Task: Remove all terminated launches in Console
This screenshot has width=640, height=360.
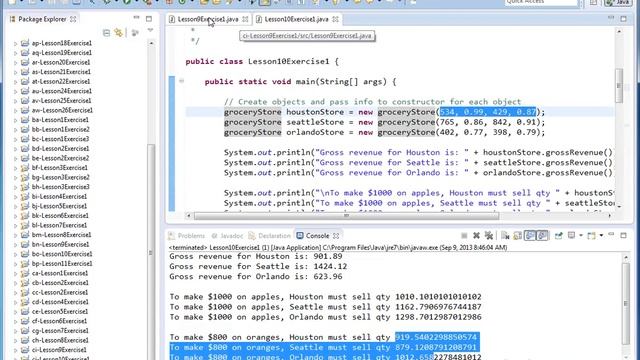Action: point(489,236)
